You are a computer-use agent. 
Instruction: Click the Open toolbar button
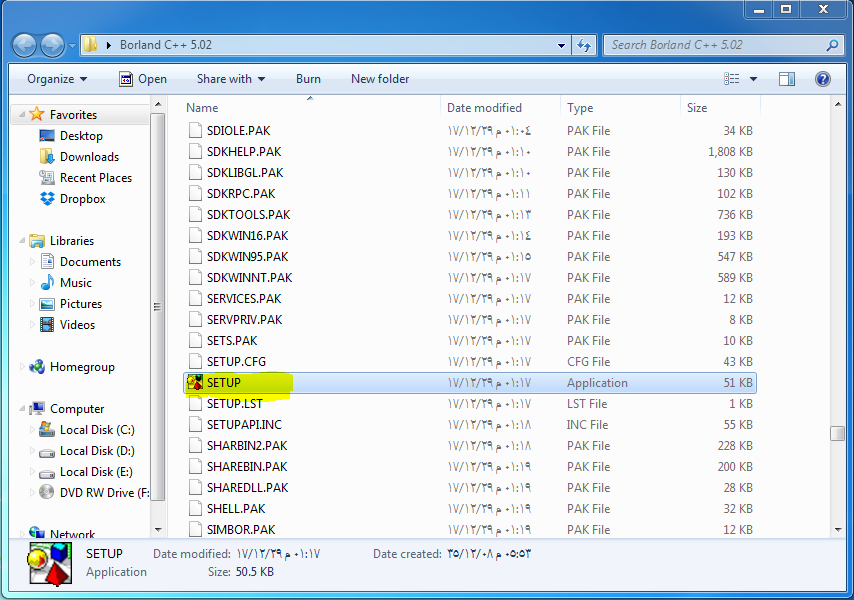[143, 79]
